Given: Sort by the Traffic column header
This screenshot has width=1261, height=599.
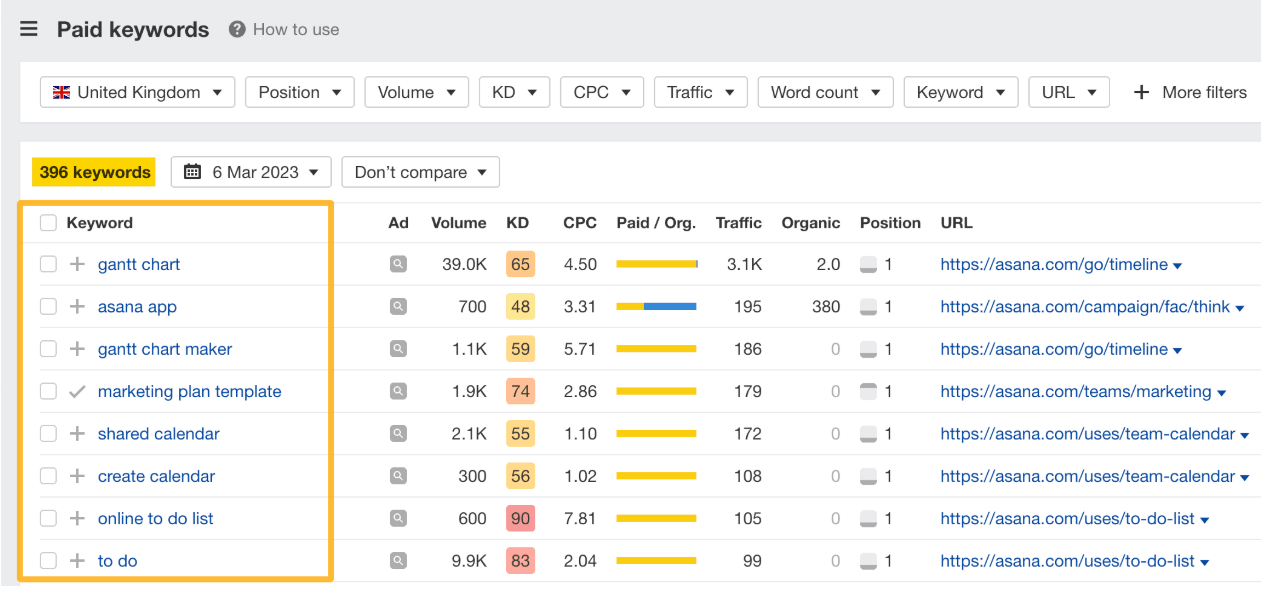Looking at the screenshot, I should tap(738, 223).
